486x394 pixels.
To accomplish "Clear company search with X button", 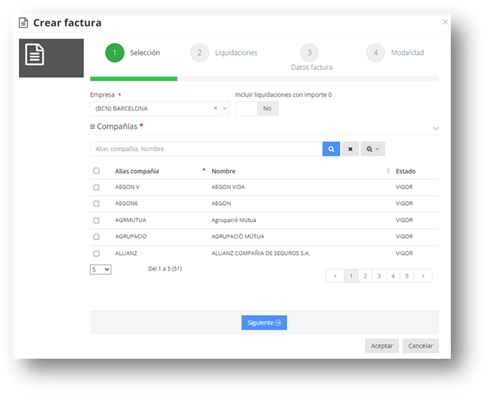I will click(350, 149).
